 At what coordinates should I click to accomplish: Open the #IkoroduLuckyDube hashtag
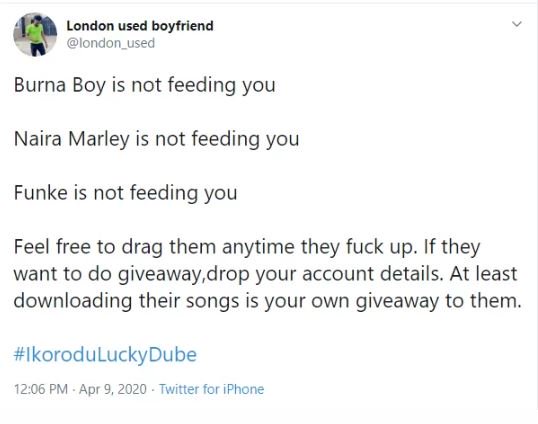coord(105,355)
